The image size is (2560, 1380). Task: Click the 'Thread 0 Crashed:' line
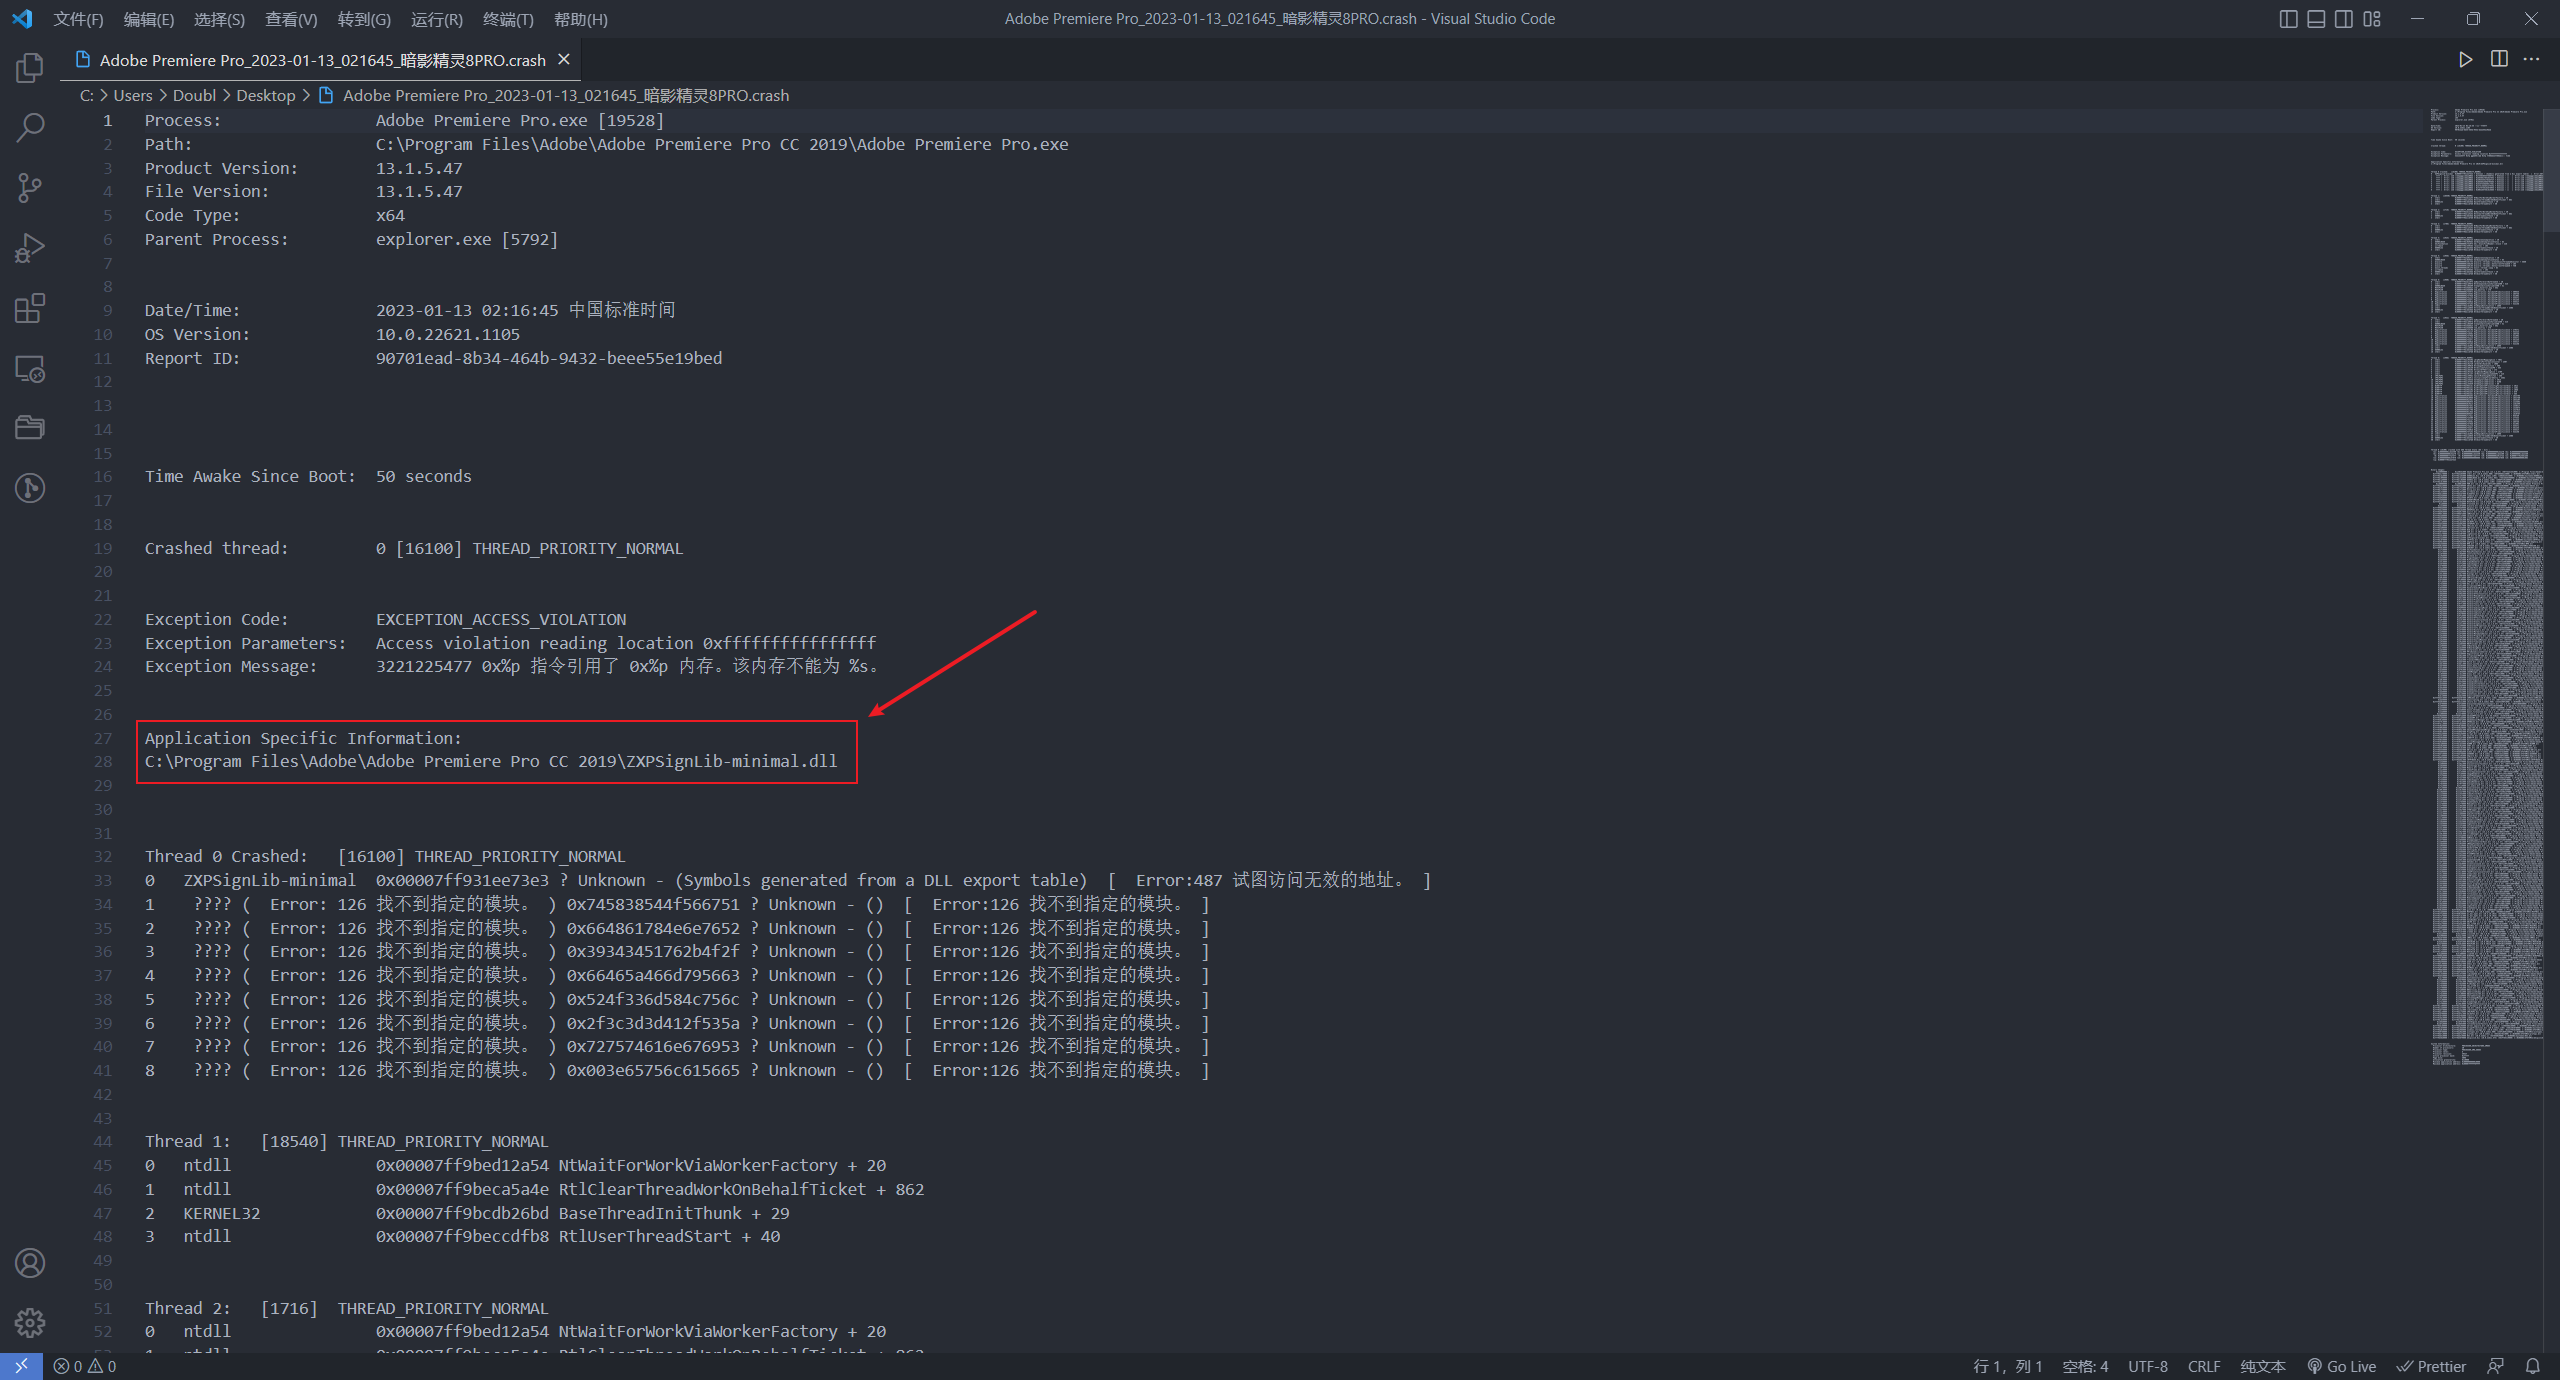click(x=385, y=856)
